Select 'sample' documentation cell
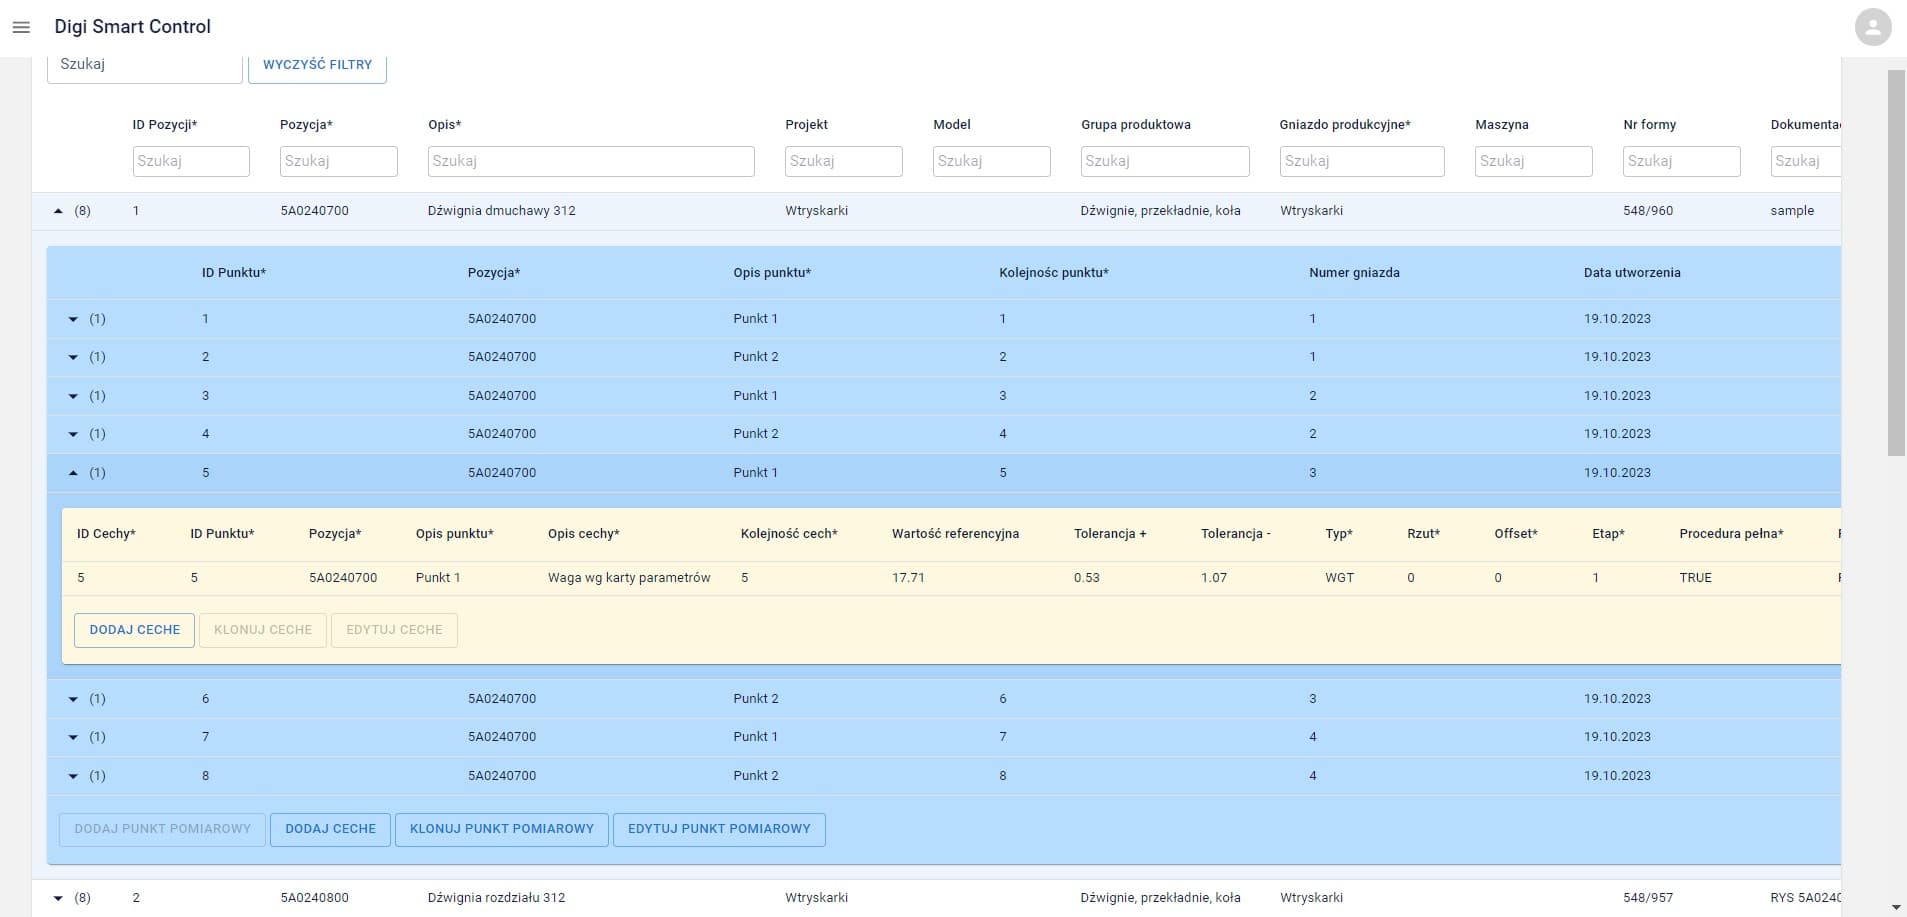The width and height of the screenshot is (1907, 917). [x=1792, y=211]
